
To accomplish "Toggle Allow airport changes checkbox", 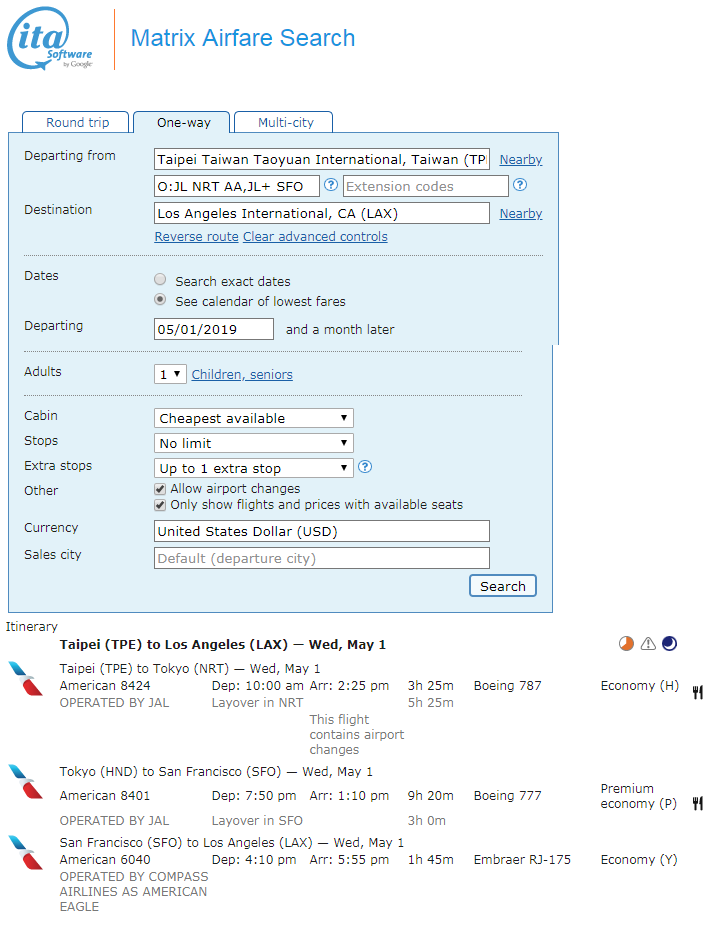I will pyautogui.click(x=160, y=489).
